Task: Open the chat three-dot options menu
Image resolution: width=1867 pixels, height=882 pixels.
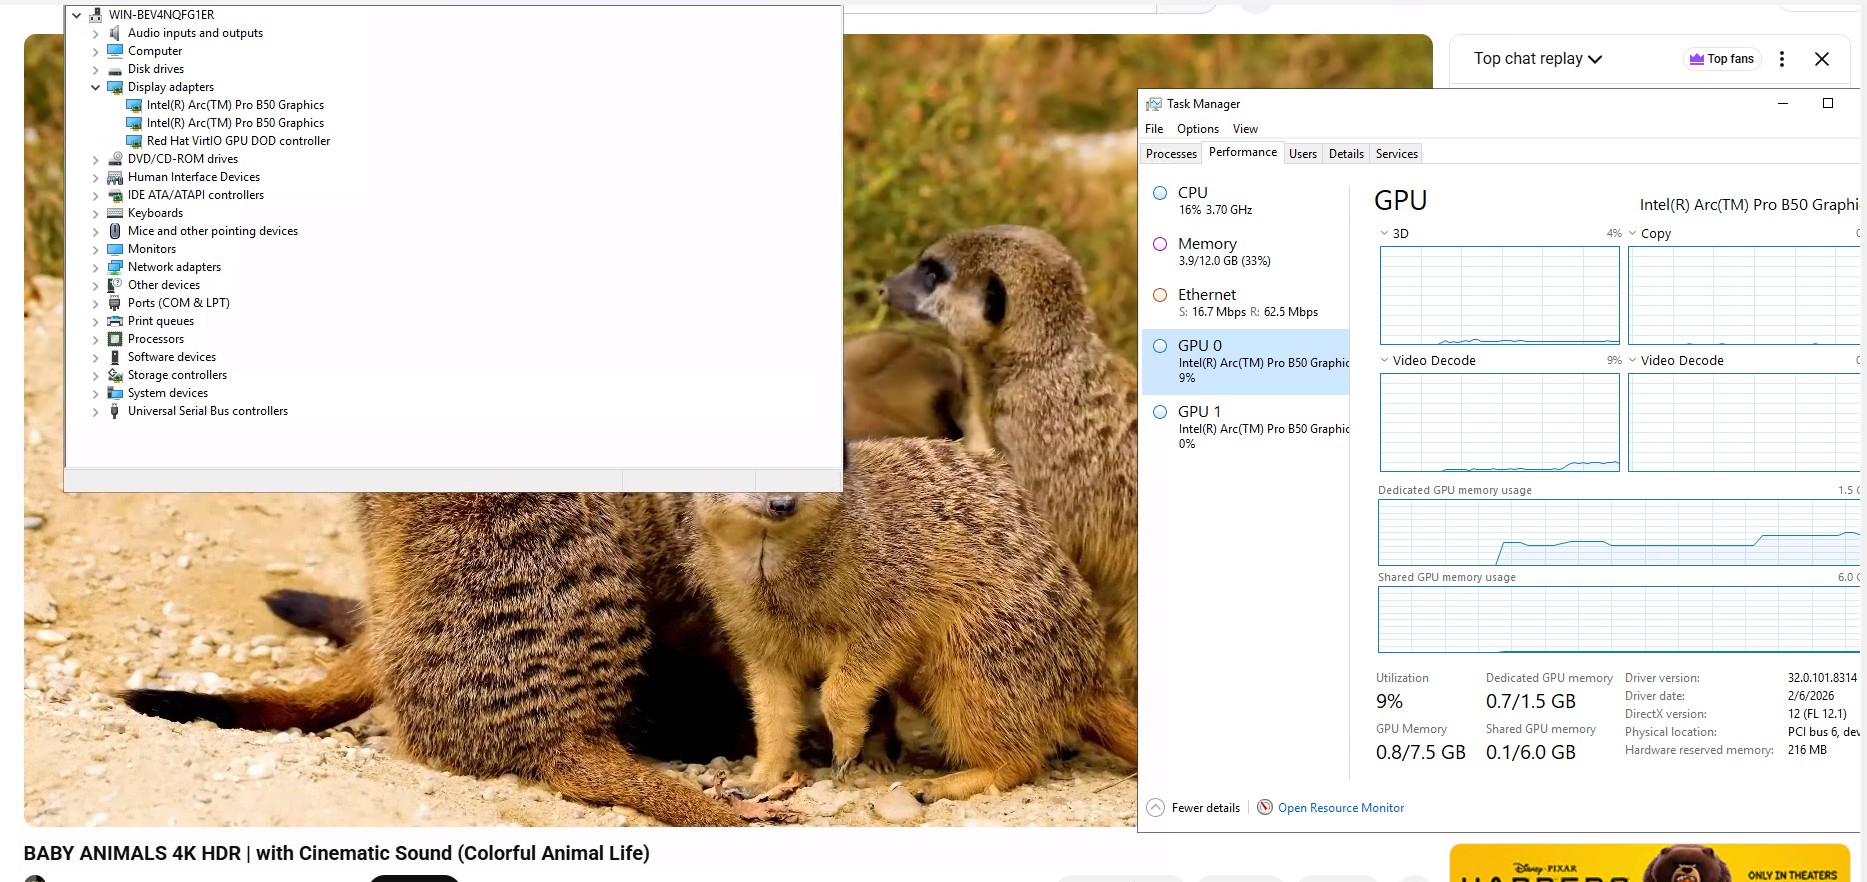Action: pos(1781,59)
